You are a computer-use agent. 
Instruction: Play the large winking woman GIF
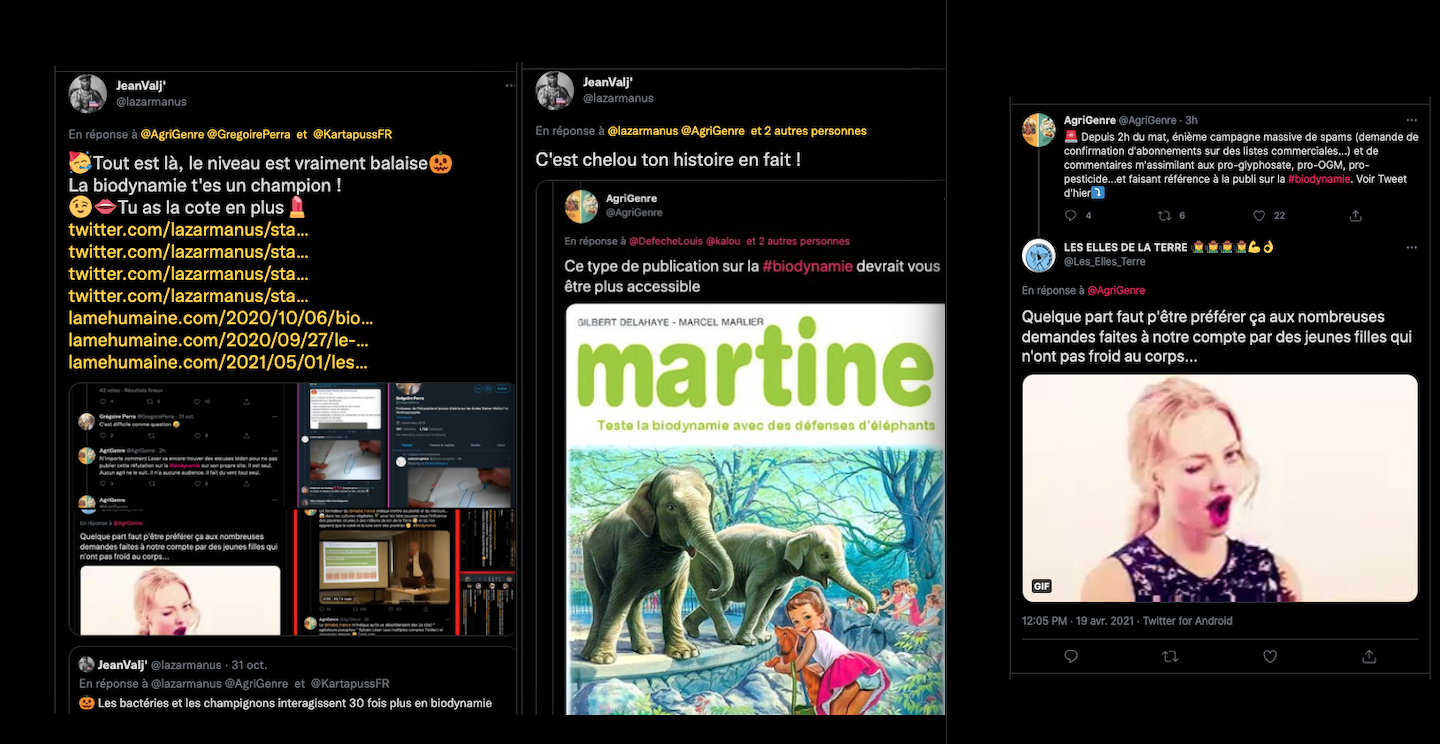(x=1219, y=488)
